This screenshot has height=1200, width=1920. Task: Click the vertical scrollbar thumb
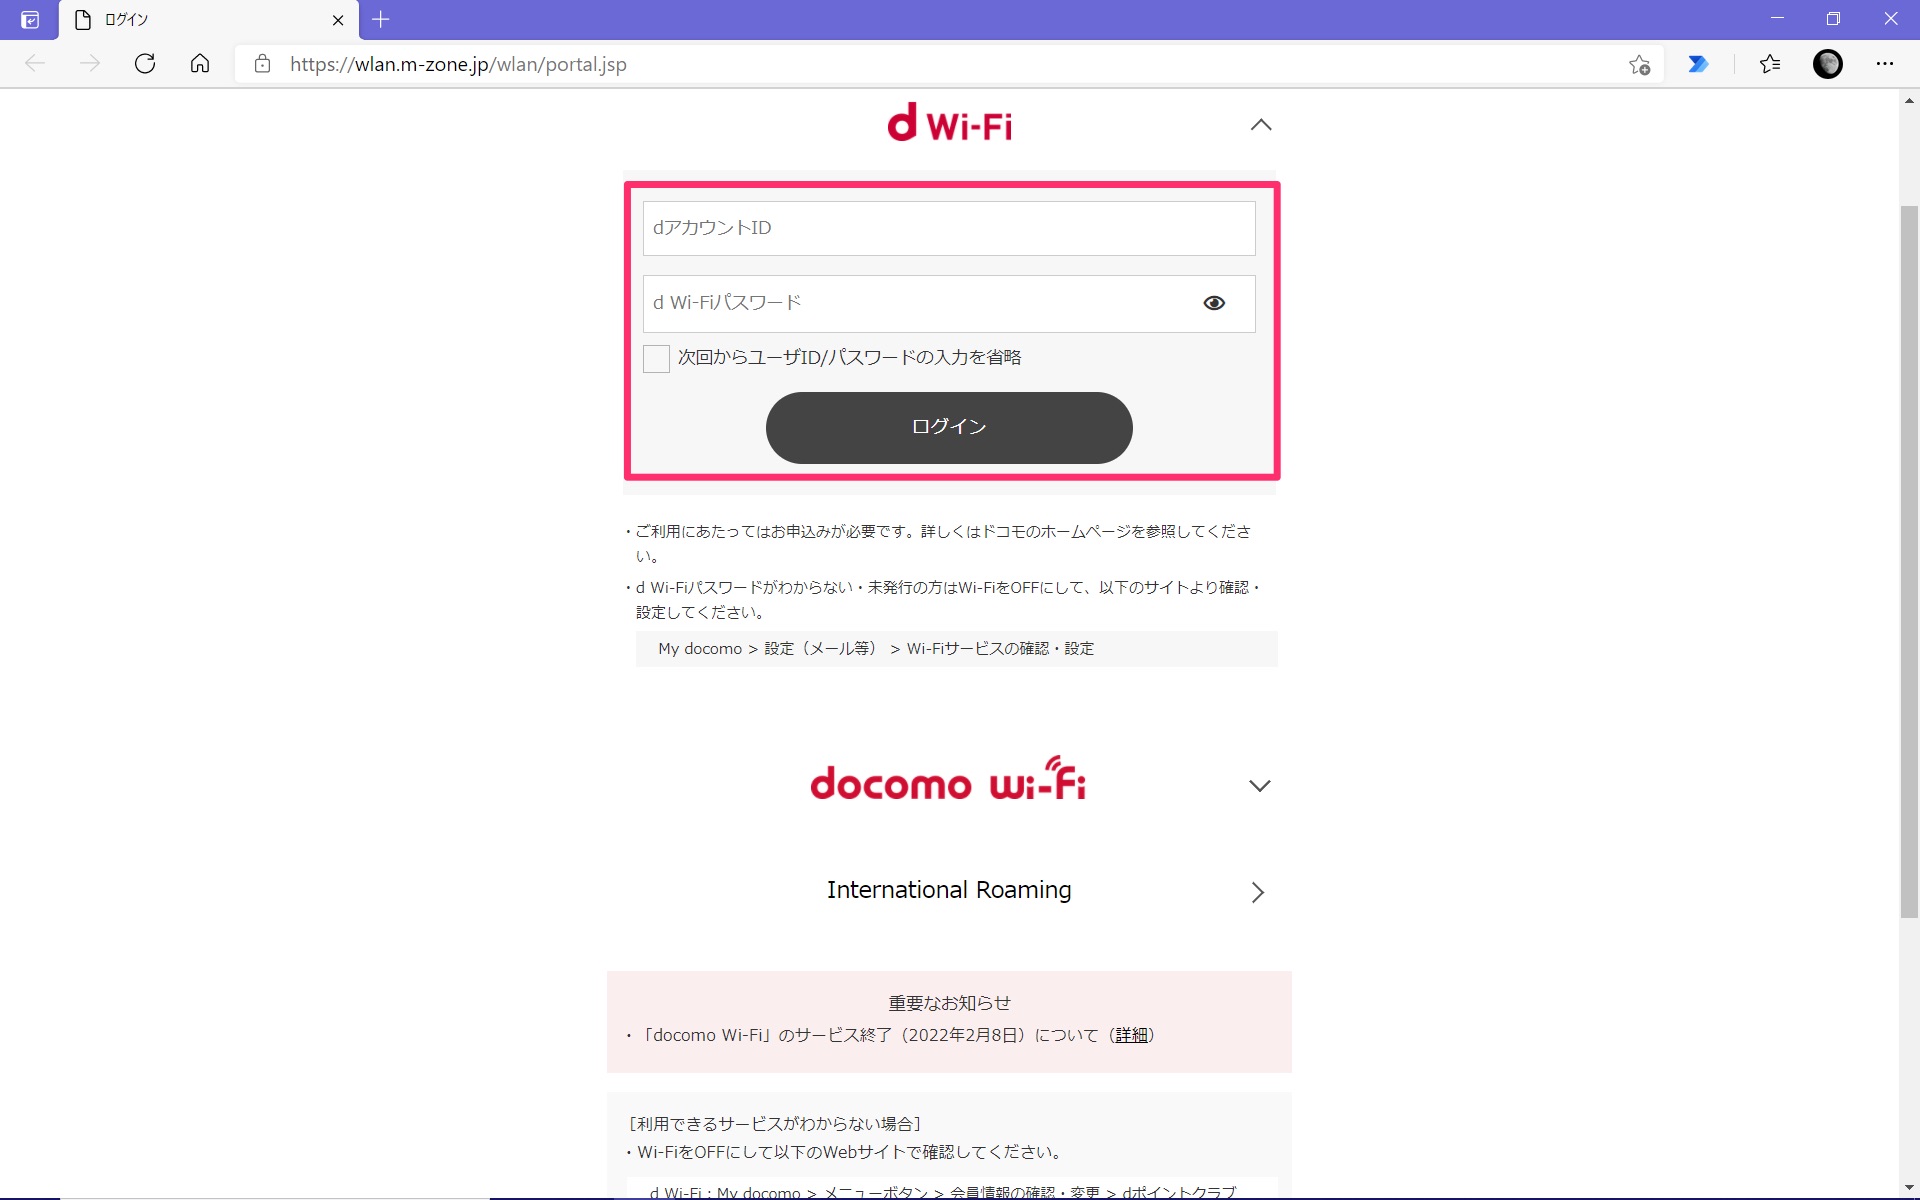pyautogui.click(x=1909, y=561)
